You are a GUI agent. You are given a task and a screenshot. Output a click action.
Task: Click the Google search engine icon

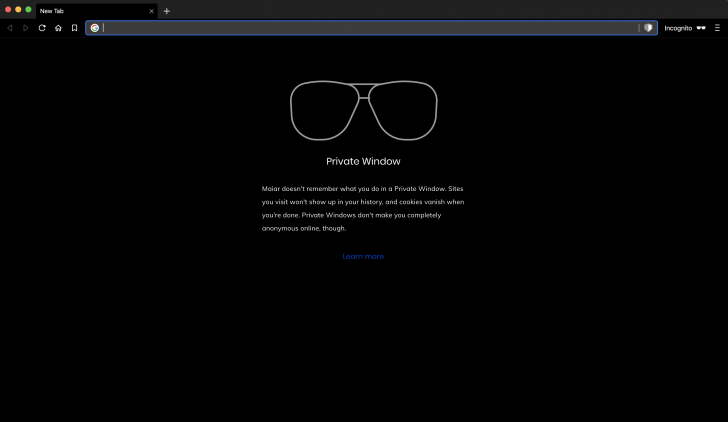(x=95, y=28)
